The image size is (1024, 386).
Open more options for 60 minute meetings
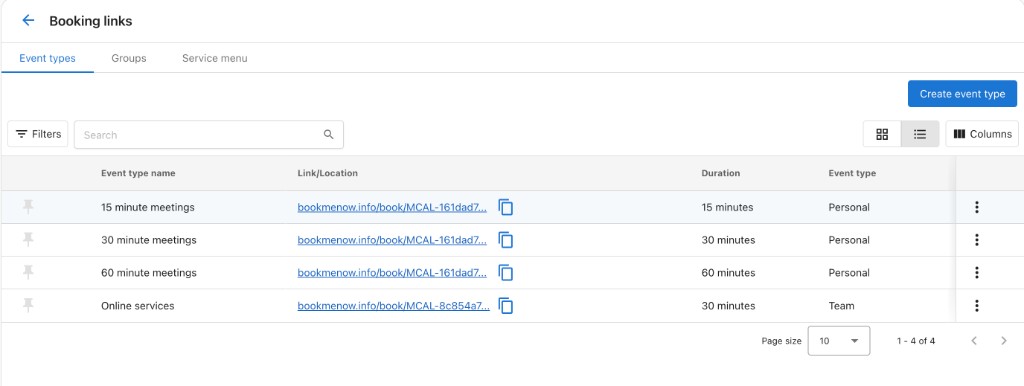[x=976, y=272]
